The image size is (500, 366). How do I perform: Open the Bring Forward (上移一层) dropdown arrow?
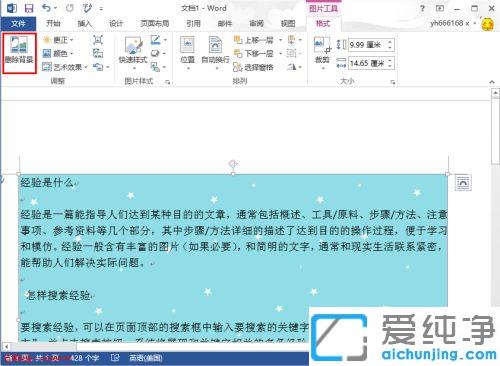[x=280, y=40]
